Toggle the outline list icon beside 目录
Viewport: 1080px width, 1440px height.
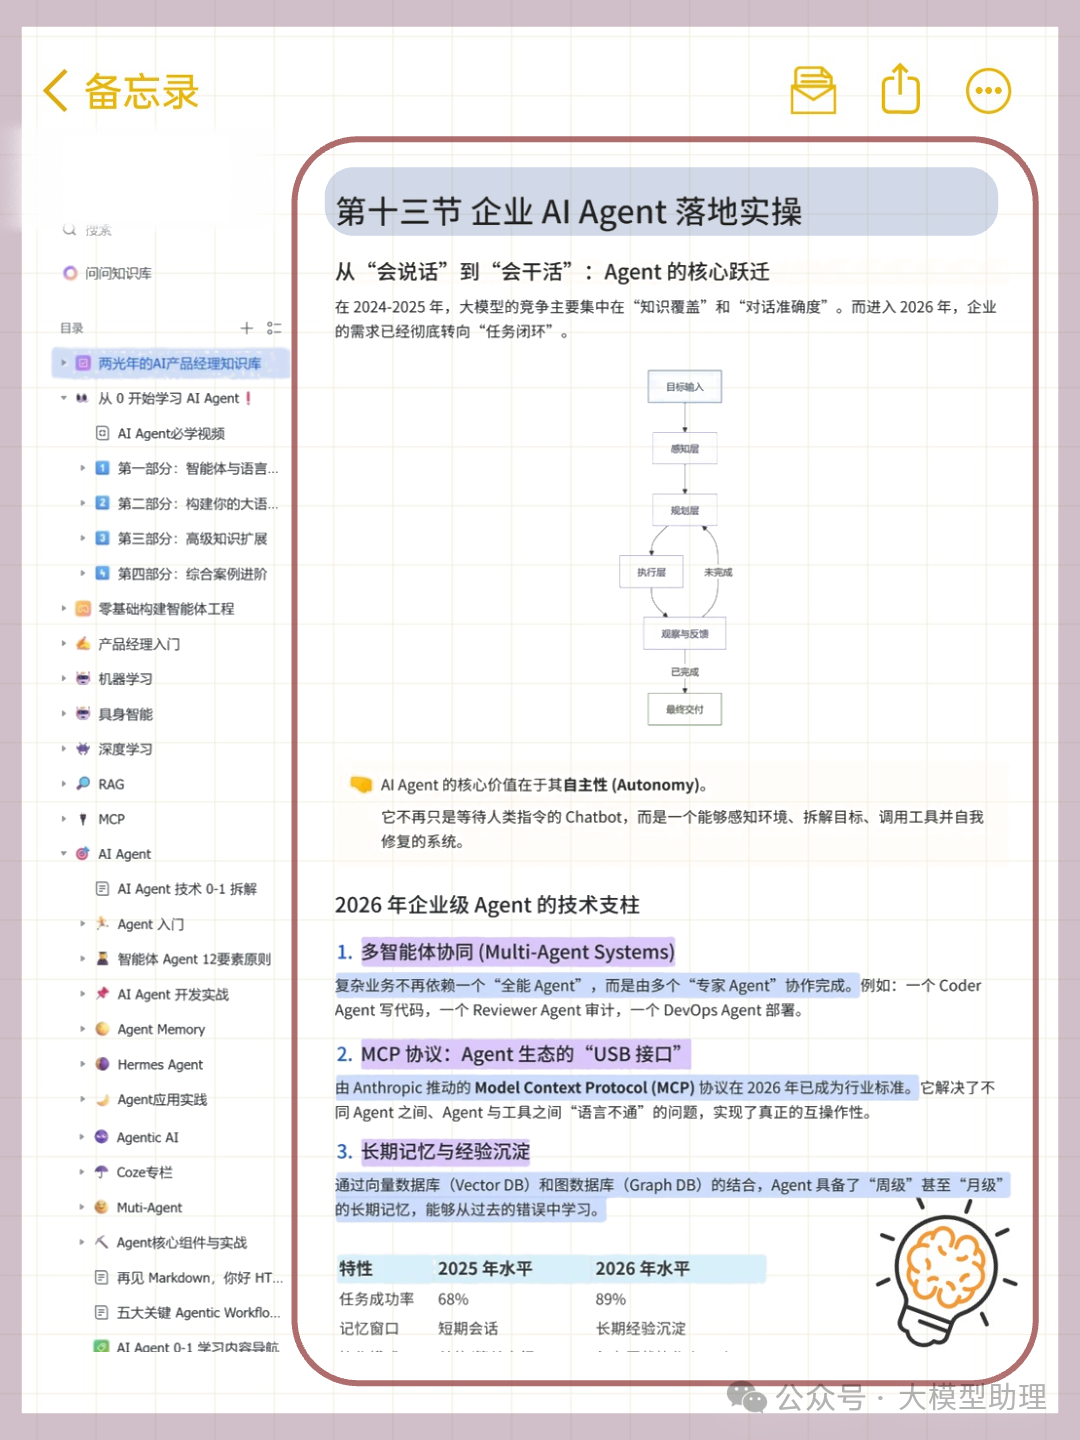click(274, 328)
